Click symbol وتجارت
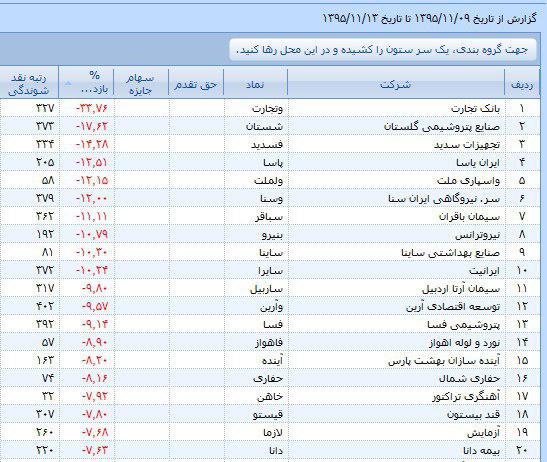The height and width of the screenshot is (462, 547). [x=267, y=109]
